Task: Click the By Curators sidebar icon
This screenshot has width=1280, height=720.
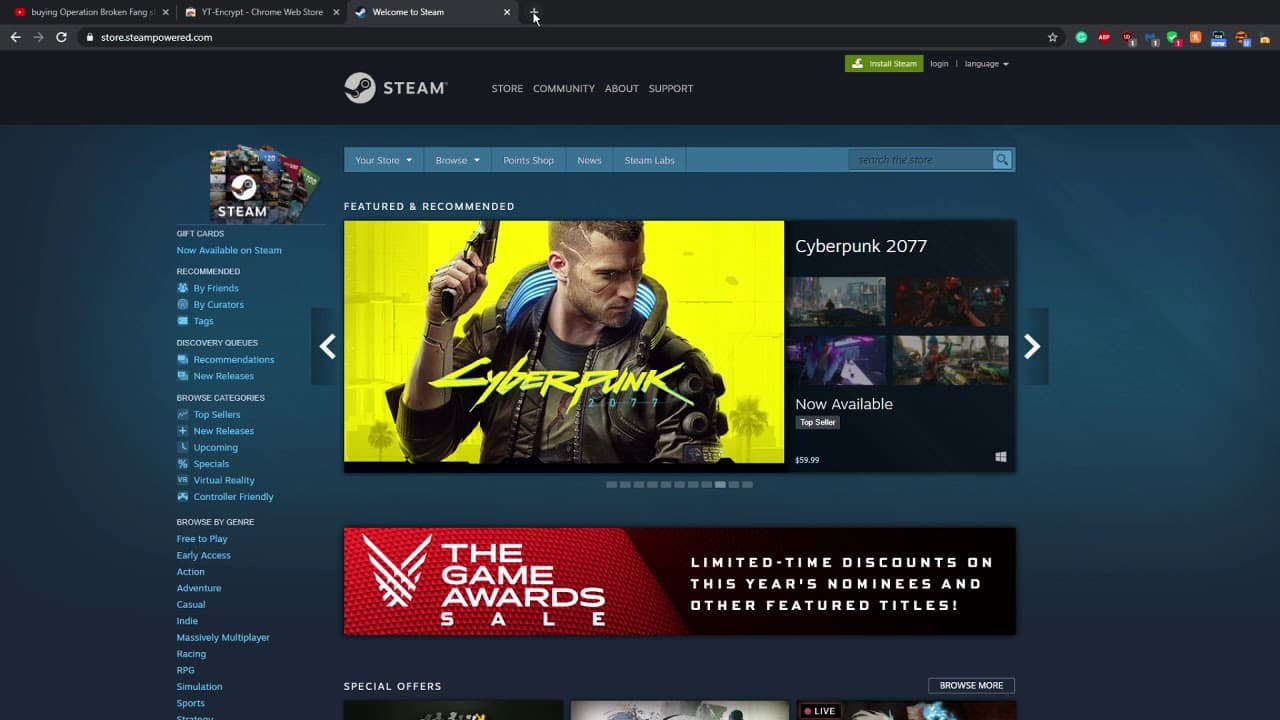Action: coord(182,304)
